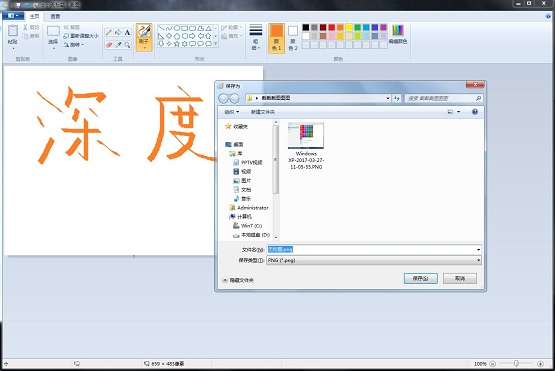Pick the red color swatch
Screen dimensions: 555x371
coord(332,27)
